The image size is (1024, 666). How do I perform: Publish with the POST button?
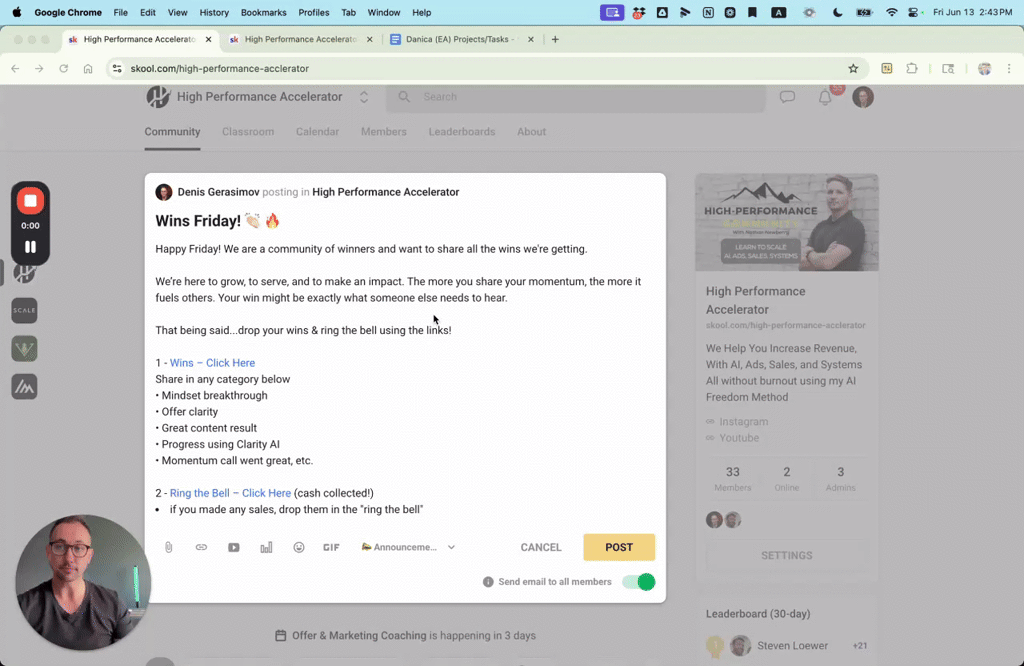(619, 547)
